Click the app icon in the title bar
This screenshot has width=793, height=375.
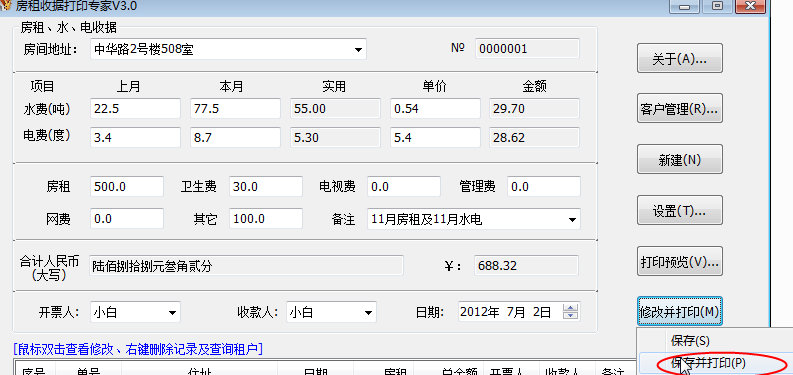(5, 6)
